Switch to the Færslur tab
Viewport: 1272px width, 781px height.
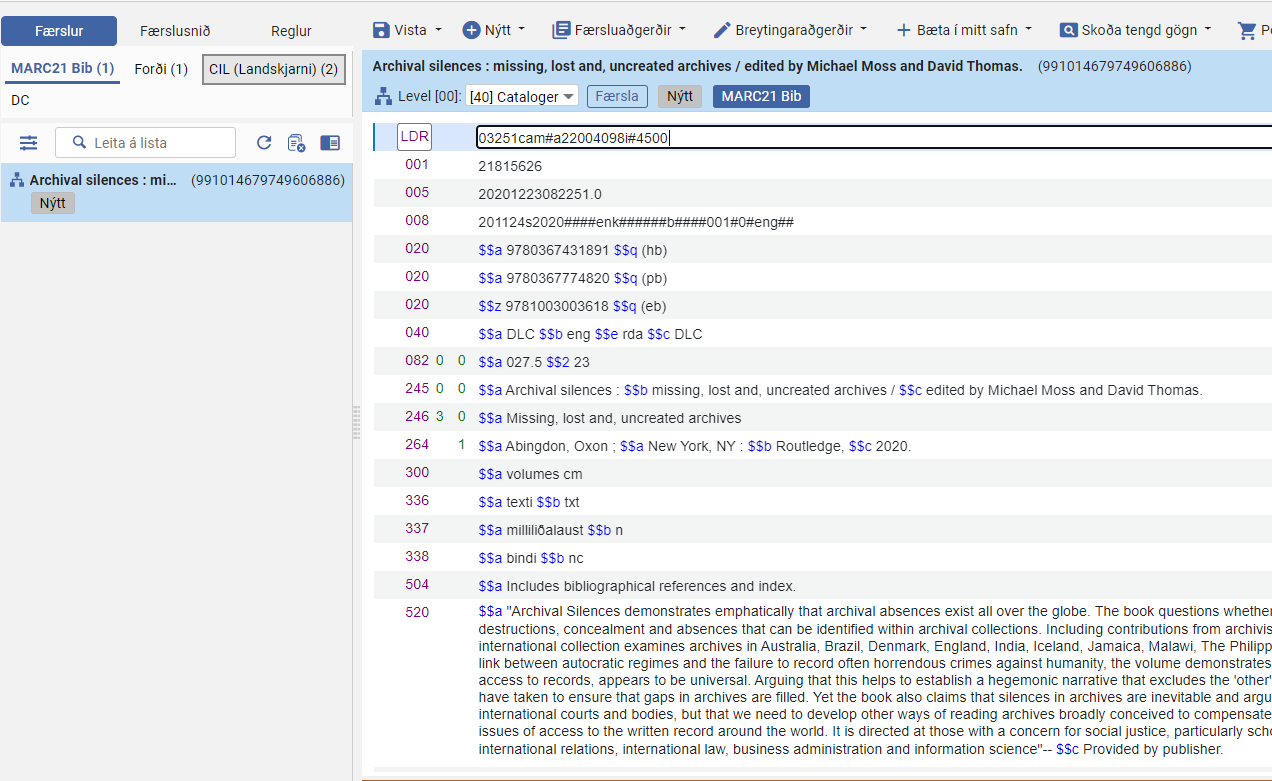(59, 31)
